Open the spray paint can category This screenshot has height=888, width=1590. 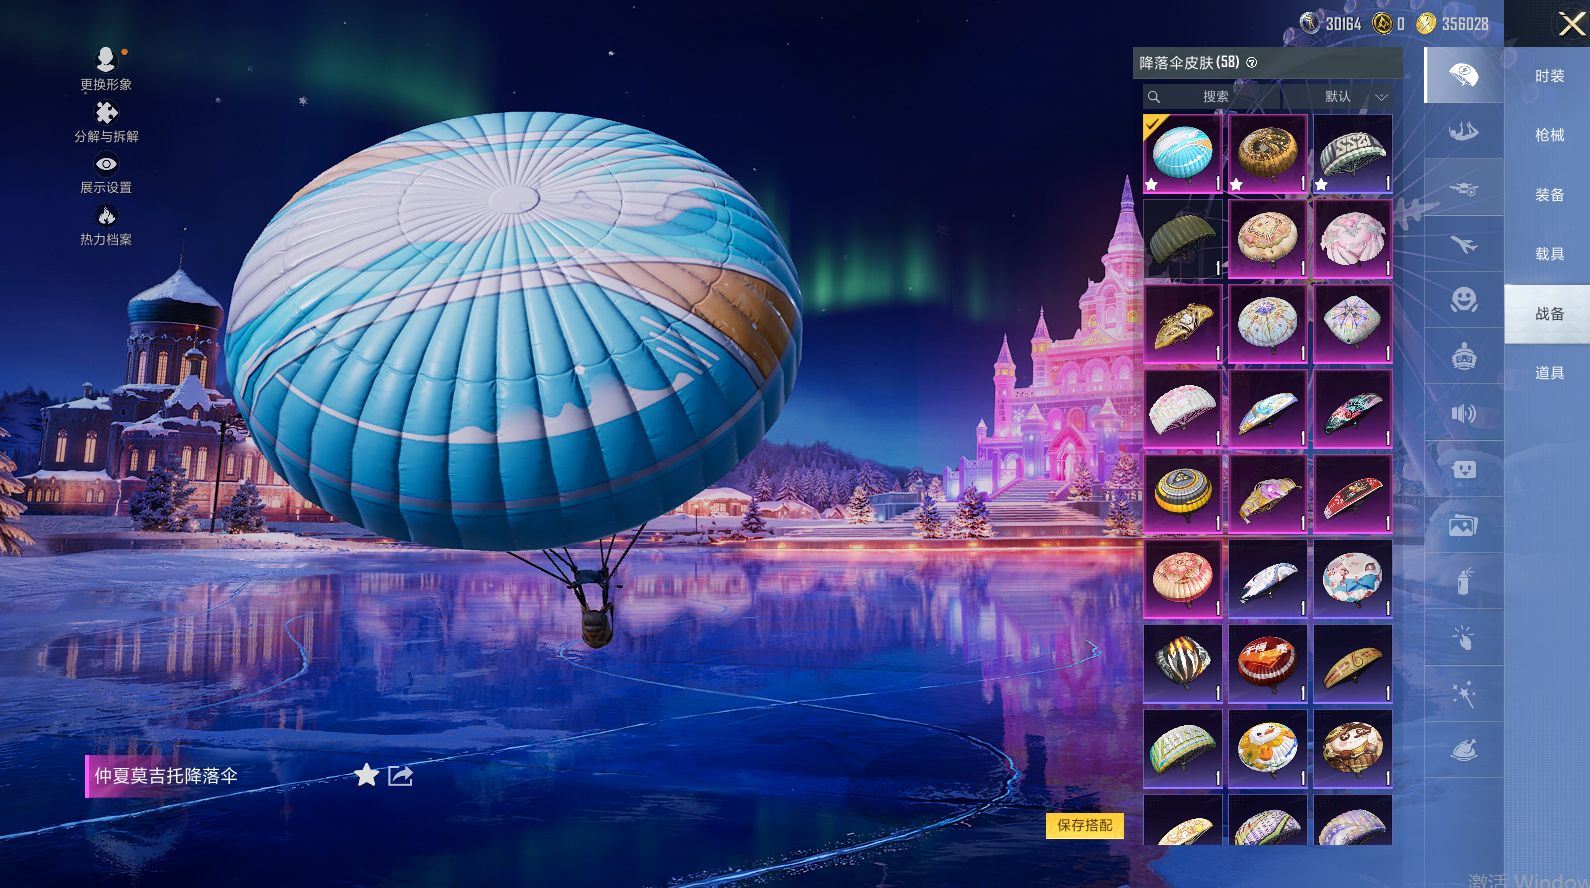(x=1463, y=581)
